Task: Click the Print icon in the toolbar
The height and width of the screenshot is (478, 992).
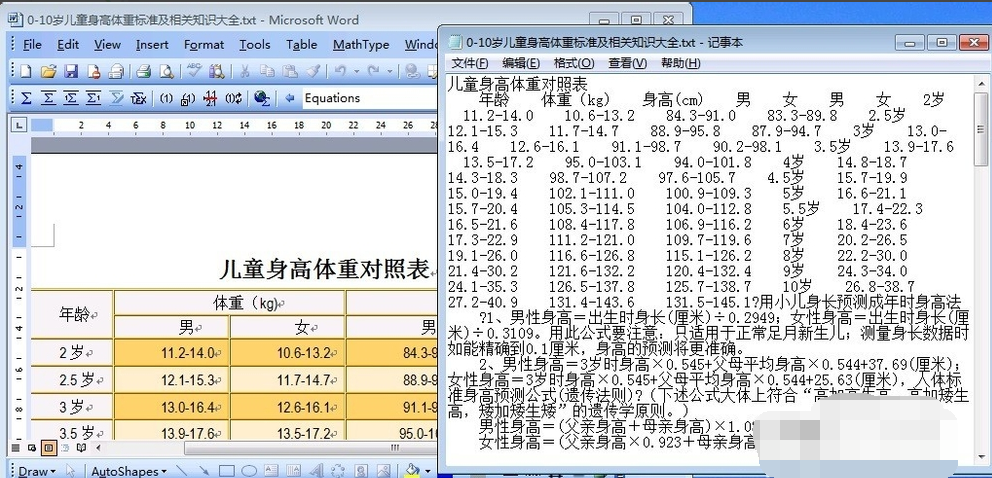Action: [x=143, y=71]
